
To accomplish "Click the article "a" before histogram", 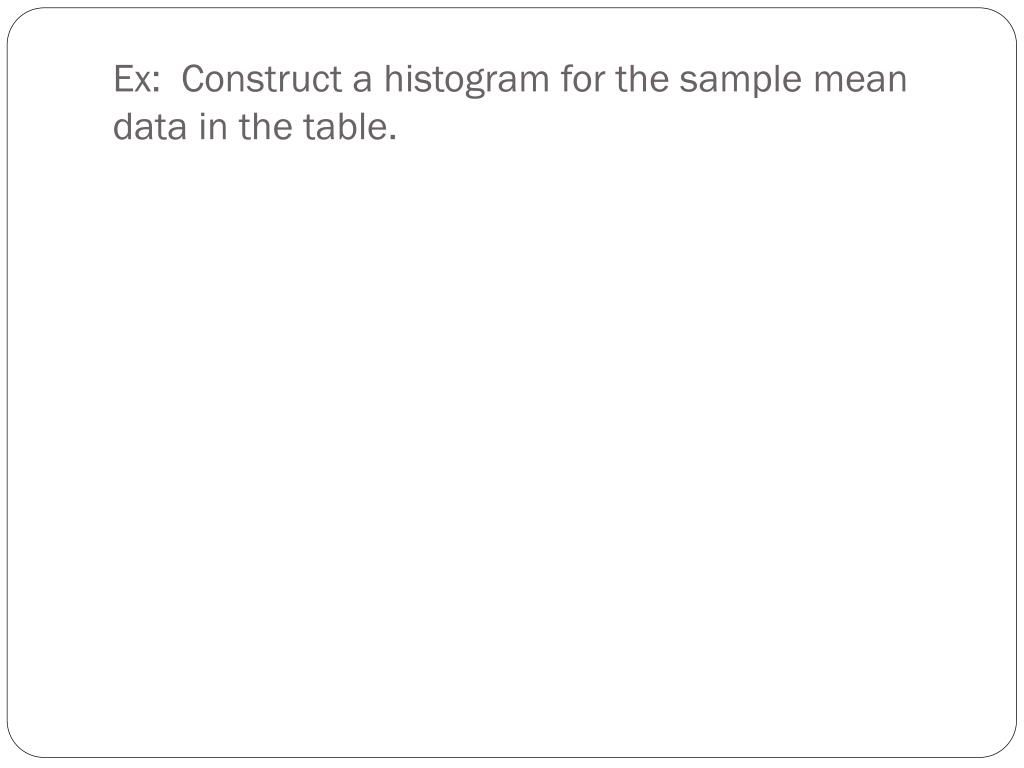I will 362,83.
